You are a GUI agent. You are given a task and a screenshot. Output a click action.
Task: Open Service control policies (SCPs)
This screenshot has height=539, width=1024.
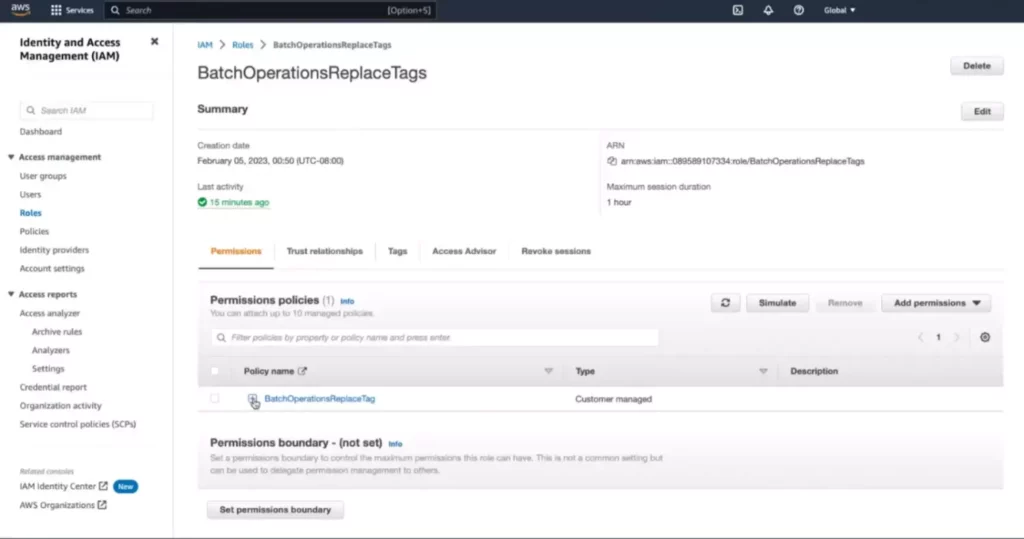point(78,424)
